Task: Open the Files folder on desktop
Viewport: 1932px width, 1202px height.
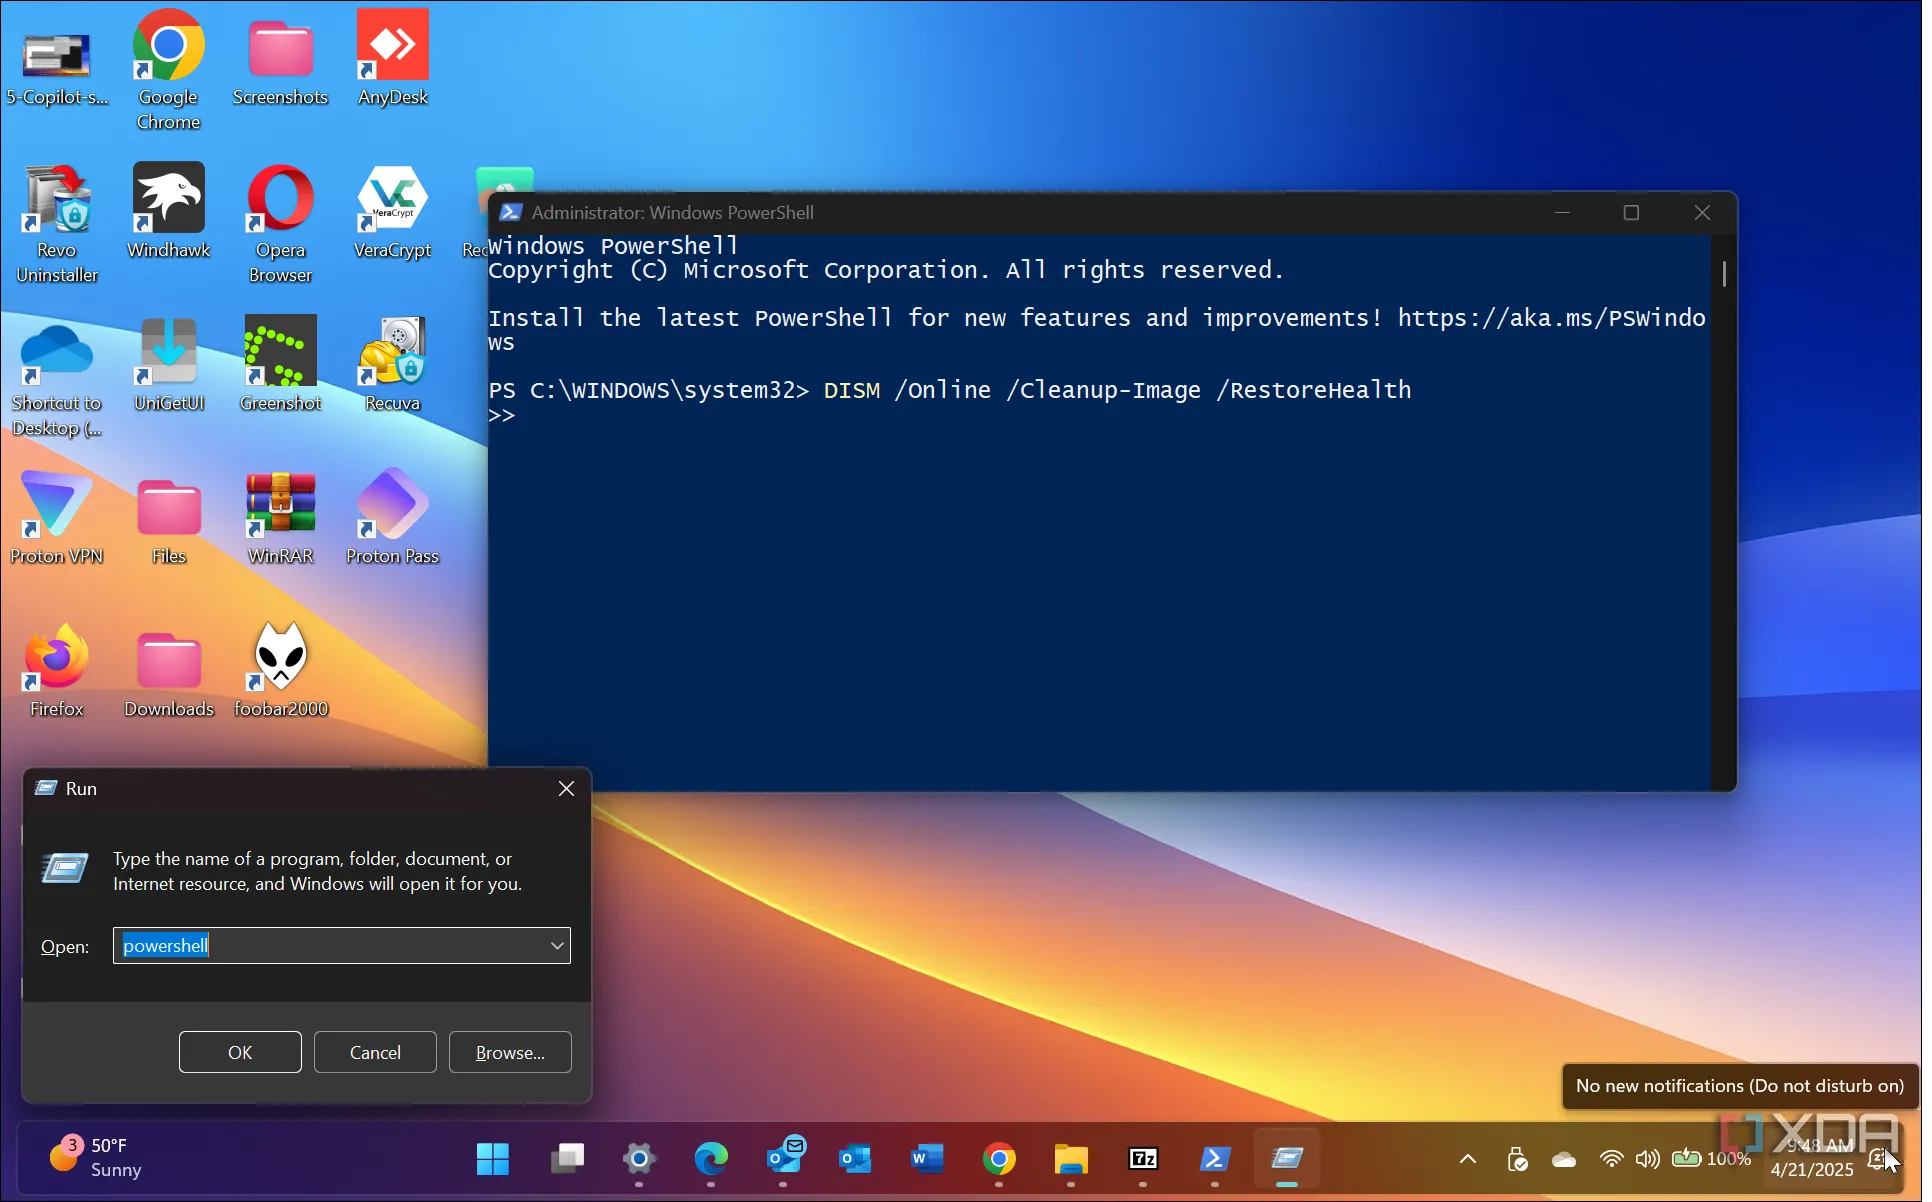Action: pos(168,520)
